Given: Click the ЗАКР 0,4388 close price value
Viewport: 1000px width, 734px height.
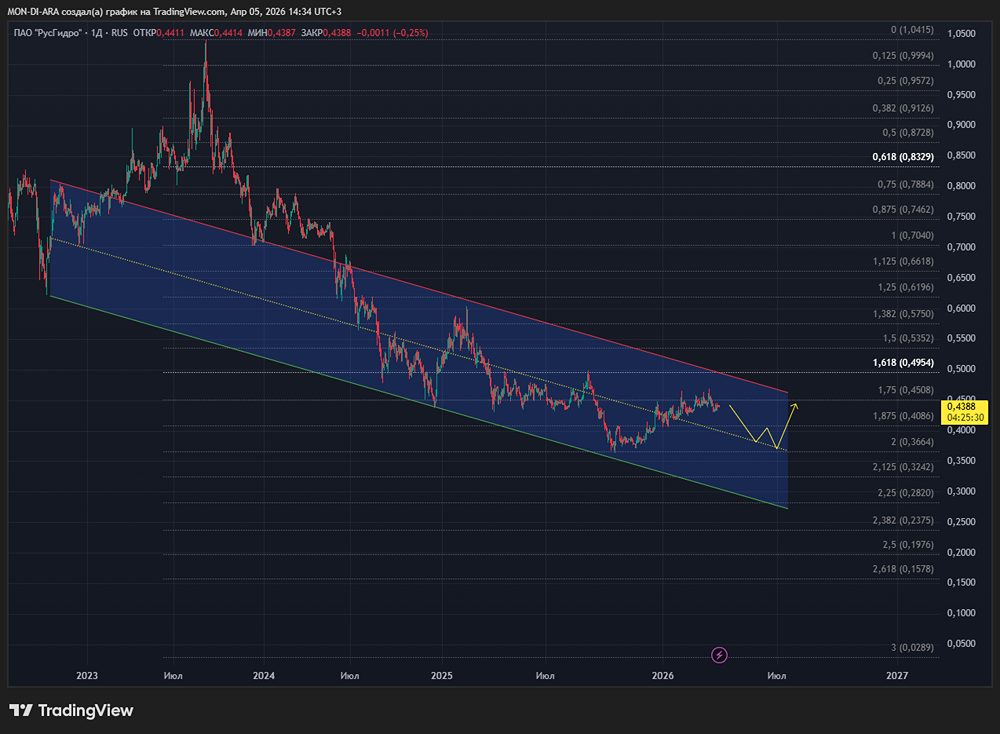Looking at the screenshot, I should pos(326,33).
